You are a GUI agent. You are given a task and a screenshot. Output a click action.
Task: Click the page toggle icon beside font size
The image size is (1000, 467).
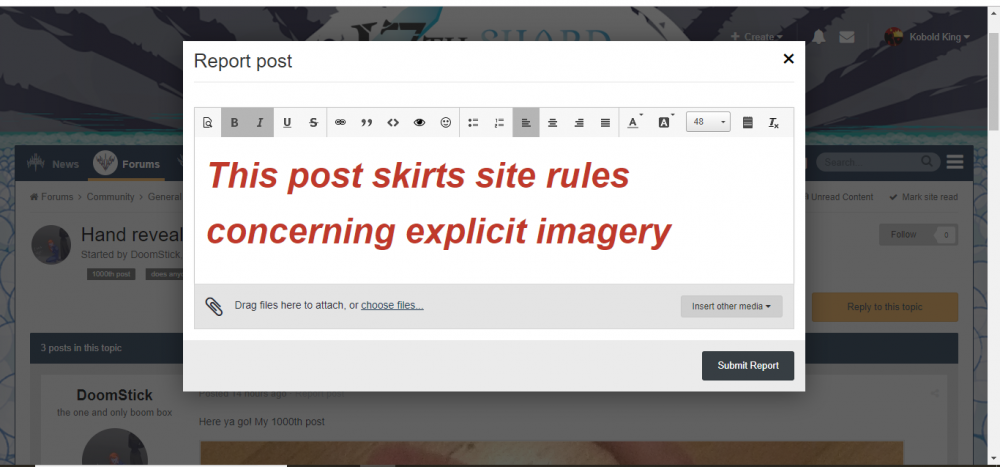(748, 122)
